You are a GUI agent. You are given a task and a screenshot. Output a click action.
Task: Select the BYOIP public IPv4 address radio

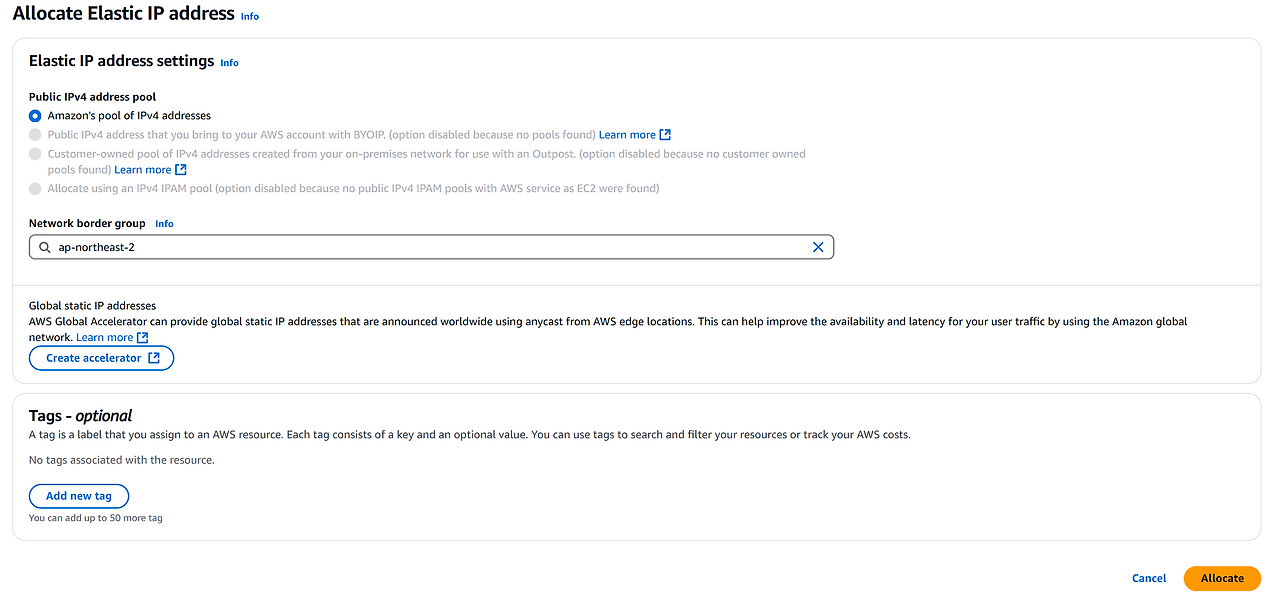point(35,135)
